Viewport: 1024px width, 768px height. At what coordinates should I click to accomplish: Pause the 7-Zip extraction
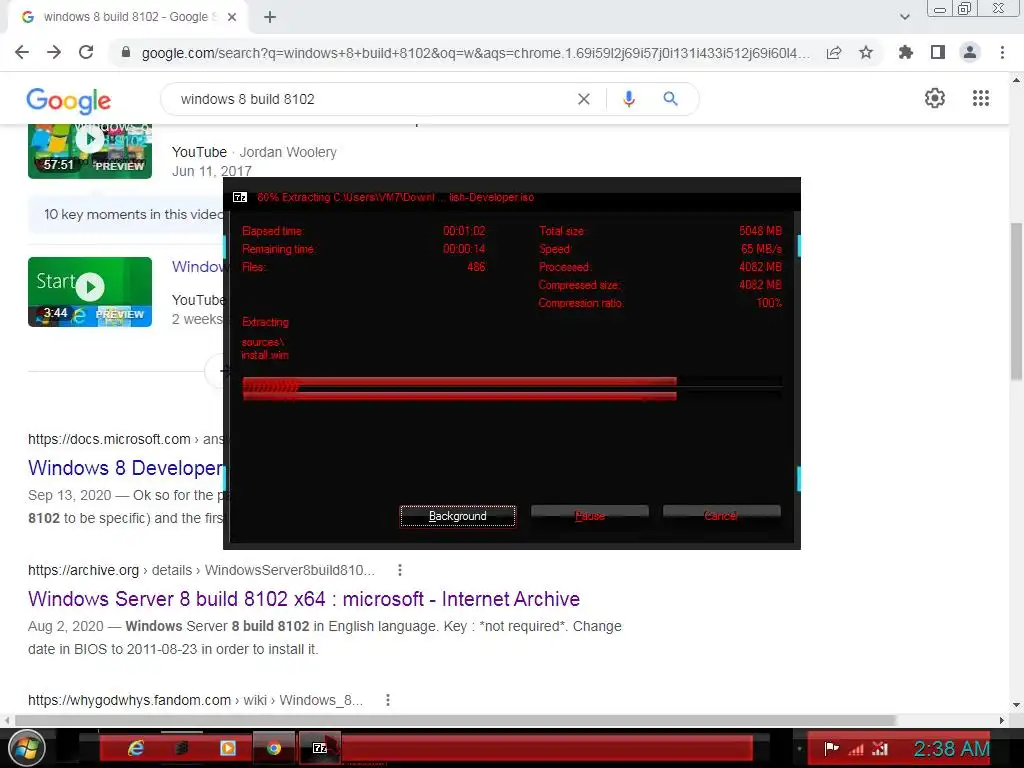point(590,516)
